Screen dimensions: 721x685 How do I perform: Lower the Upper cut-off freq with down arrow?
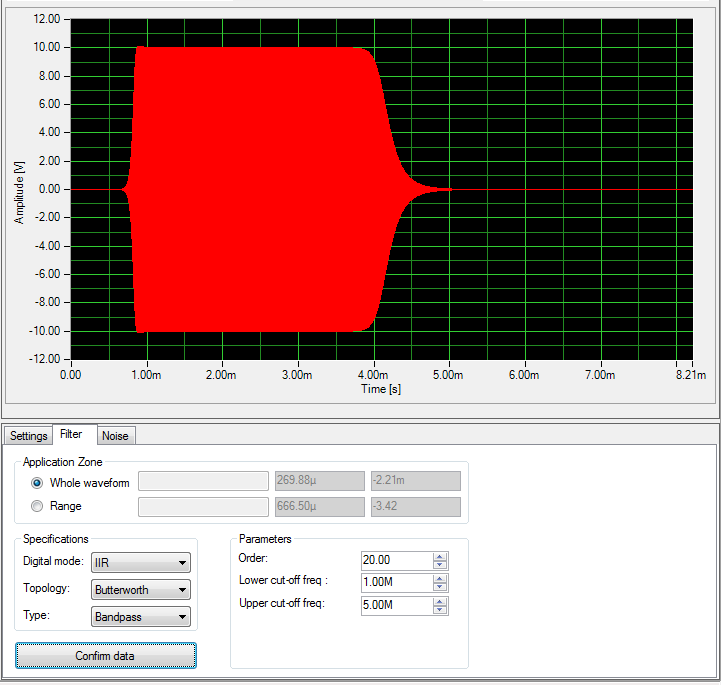(440, 611)
